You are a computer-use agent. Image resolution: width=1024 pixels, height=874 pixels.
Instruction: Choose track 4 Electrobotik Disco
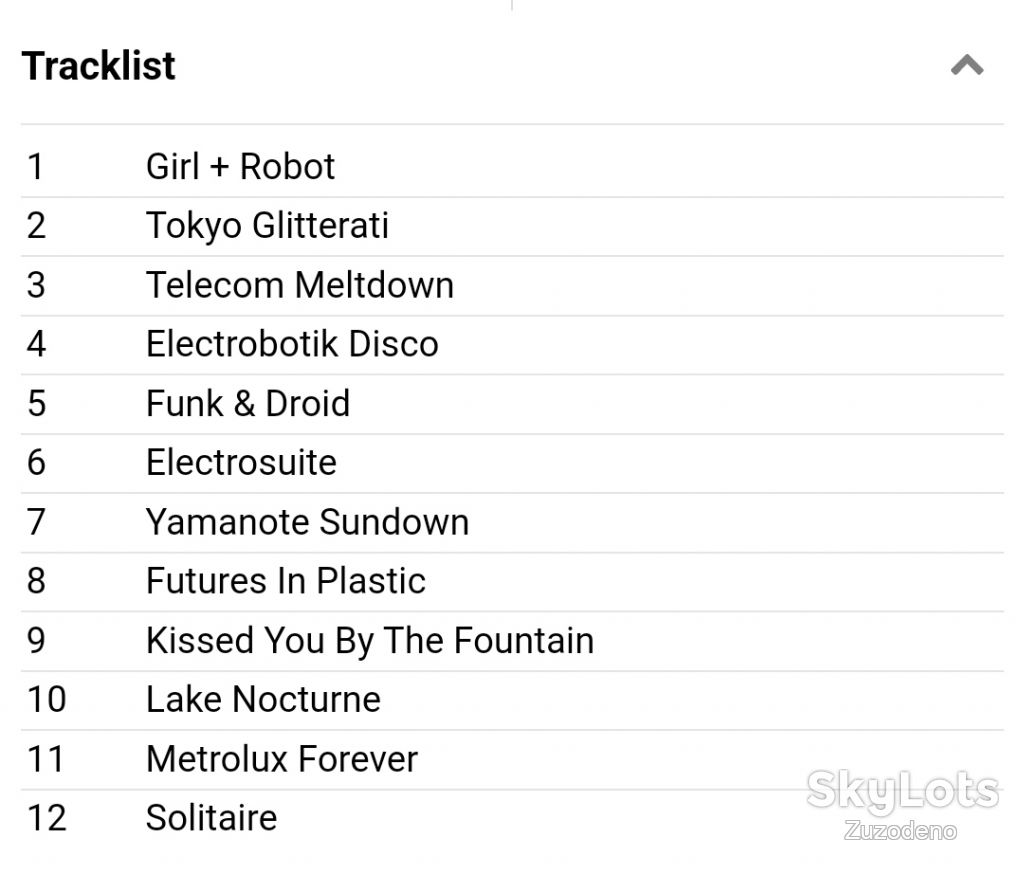512,344
